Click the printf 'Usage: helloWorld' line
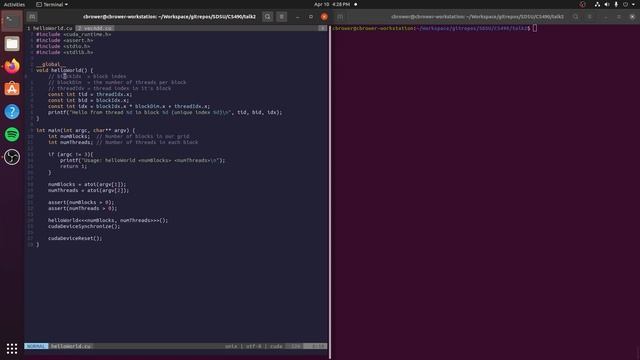 142,160
